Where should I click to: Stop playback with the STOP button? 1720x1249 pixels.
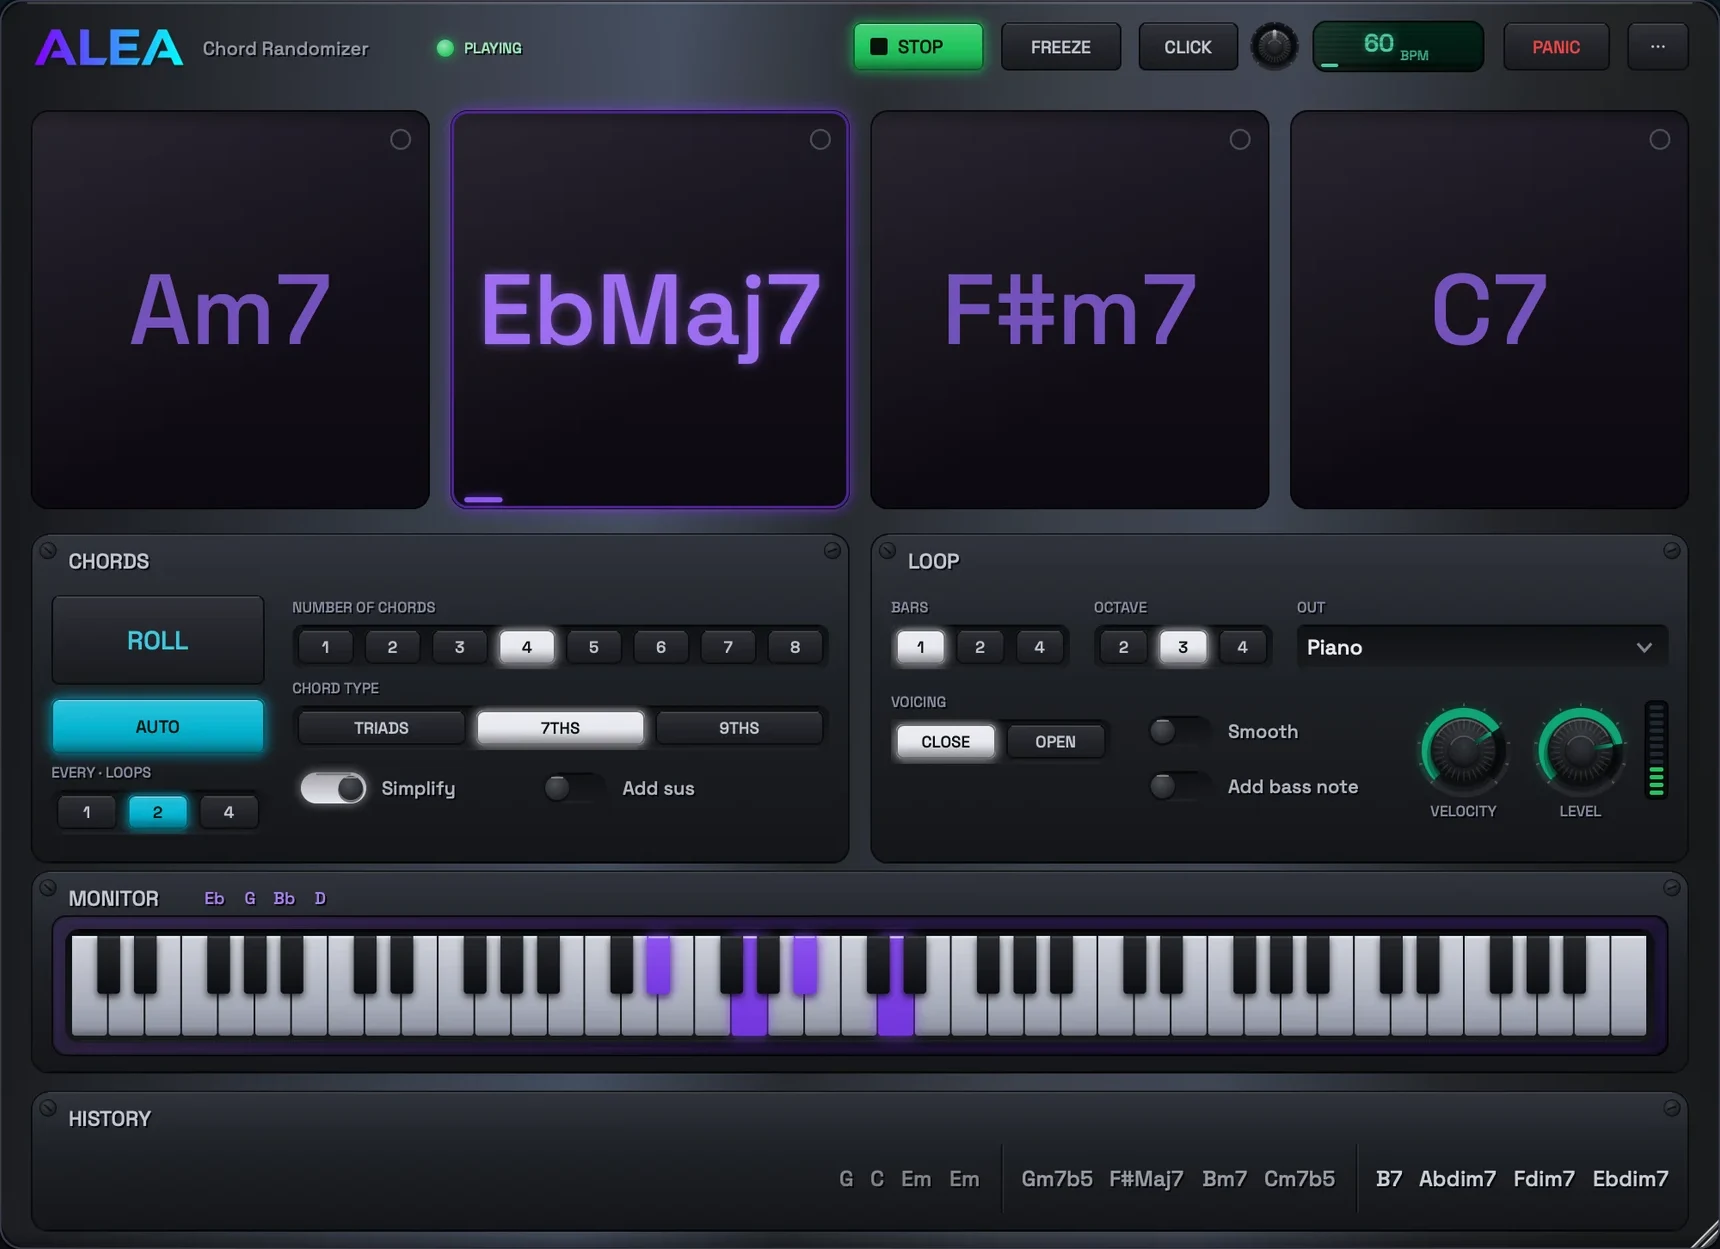918,47
